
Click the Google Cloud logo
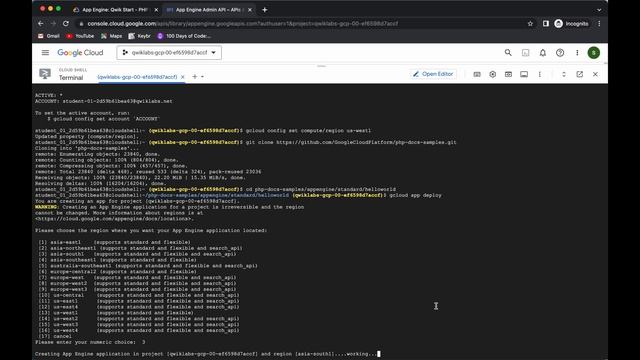click(80, 53)
